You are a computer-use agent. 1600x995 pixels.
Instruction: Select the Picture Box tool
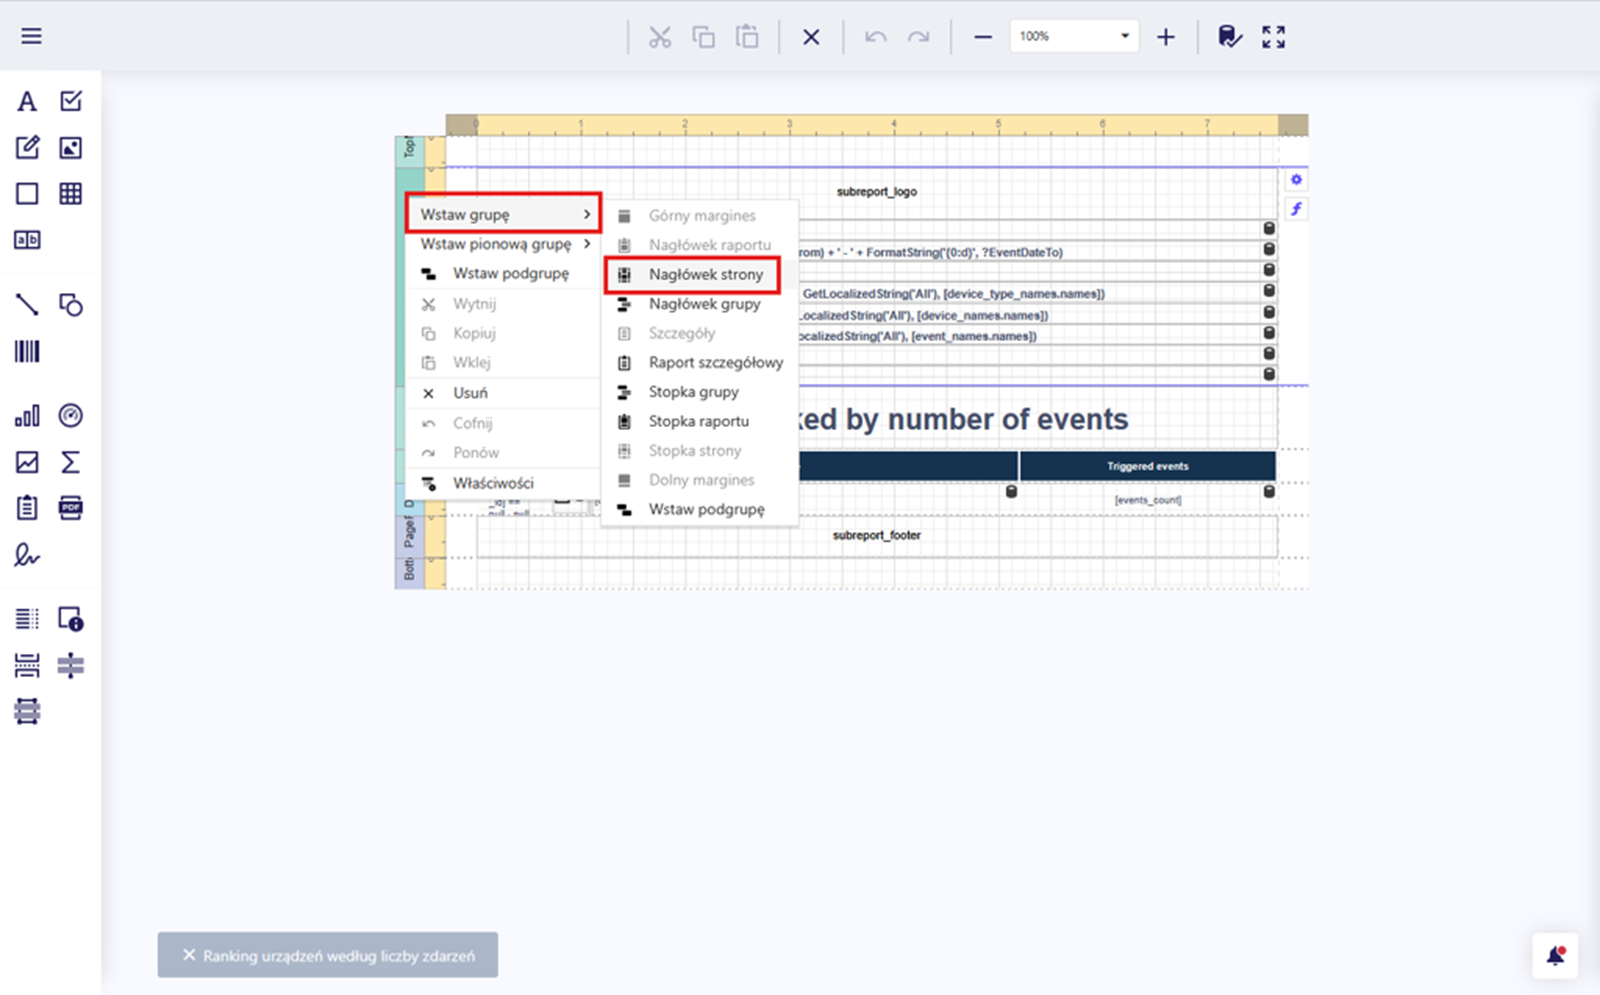click(x=71, y=148)
